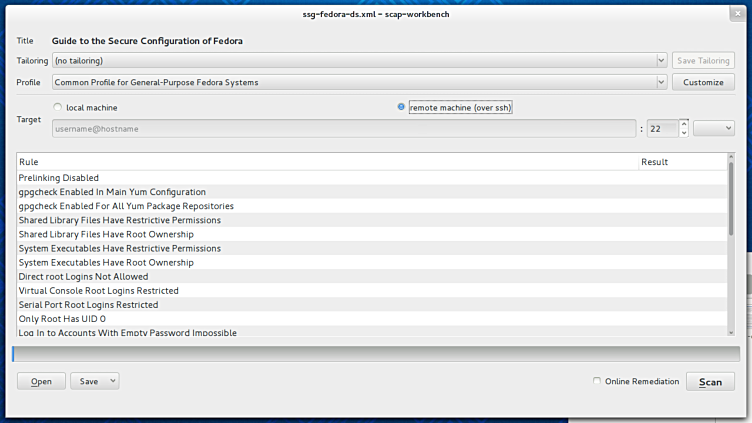The image size is (752, 423).
Task: Enable the Online Remediation checkbox
Action: coord(597,381)
